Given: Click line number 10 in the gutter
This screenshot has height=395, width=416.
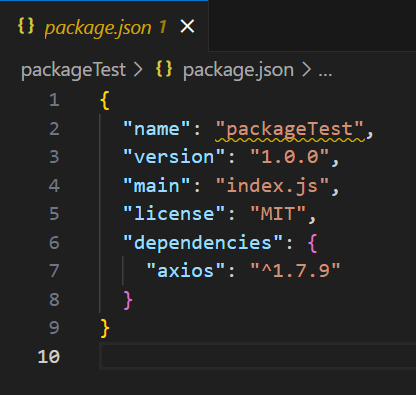Looking at the screenshot, I should (49, 357).
